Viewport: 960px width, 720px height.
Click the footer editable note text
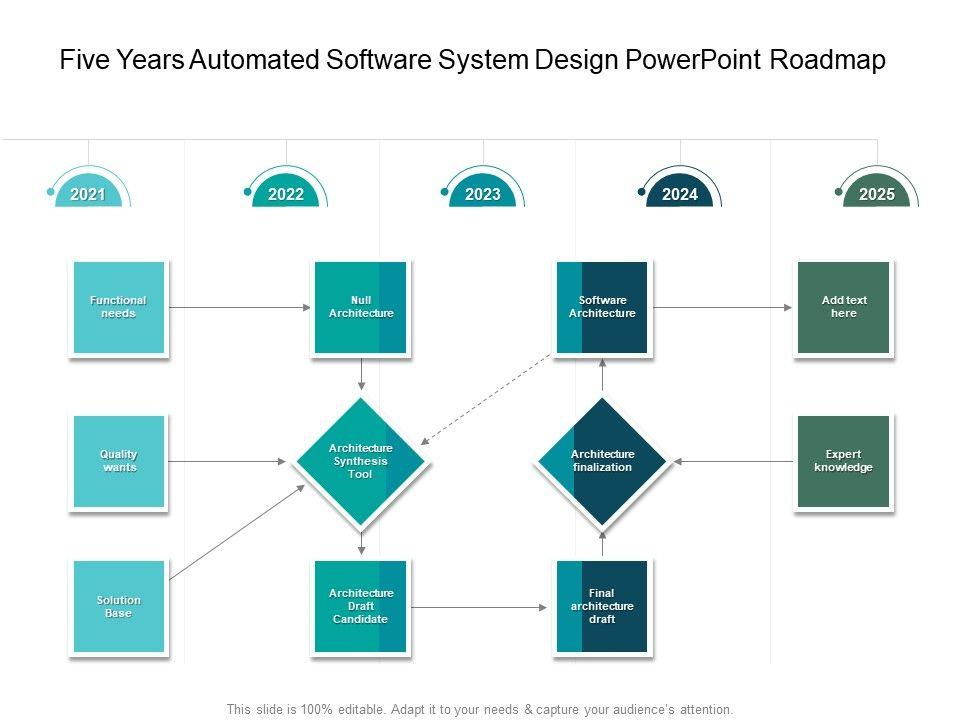point(480,709)
